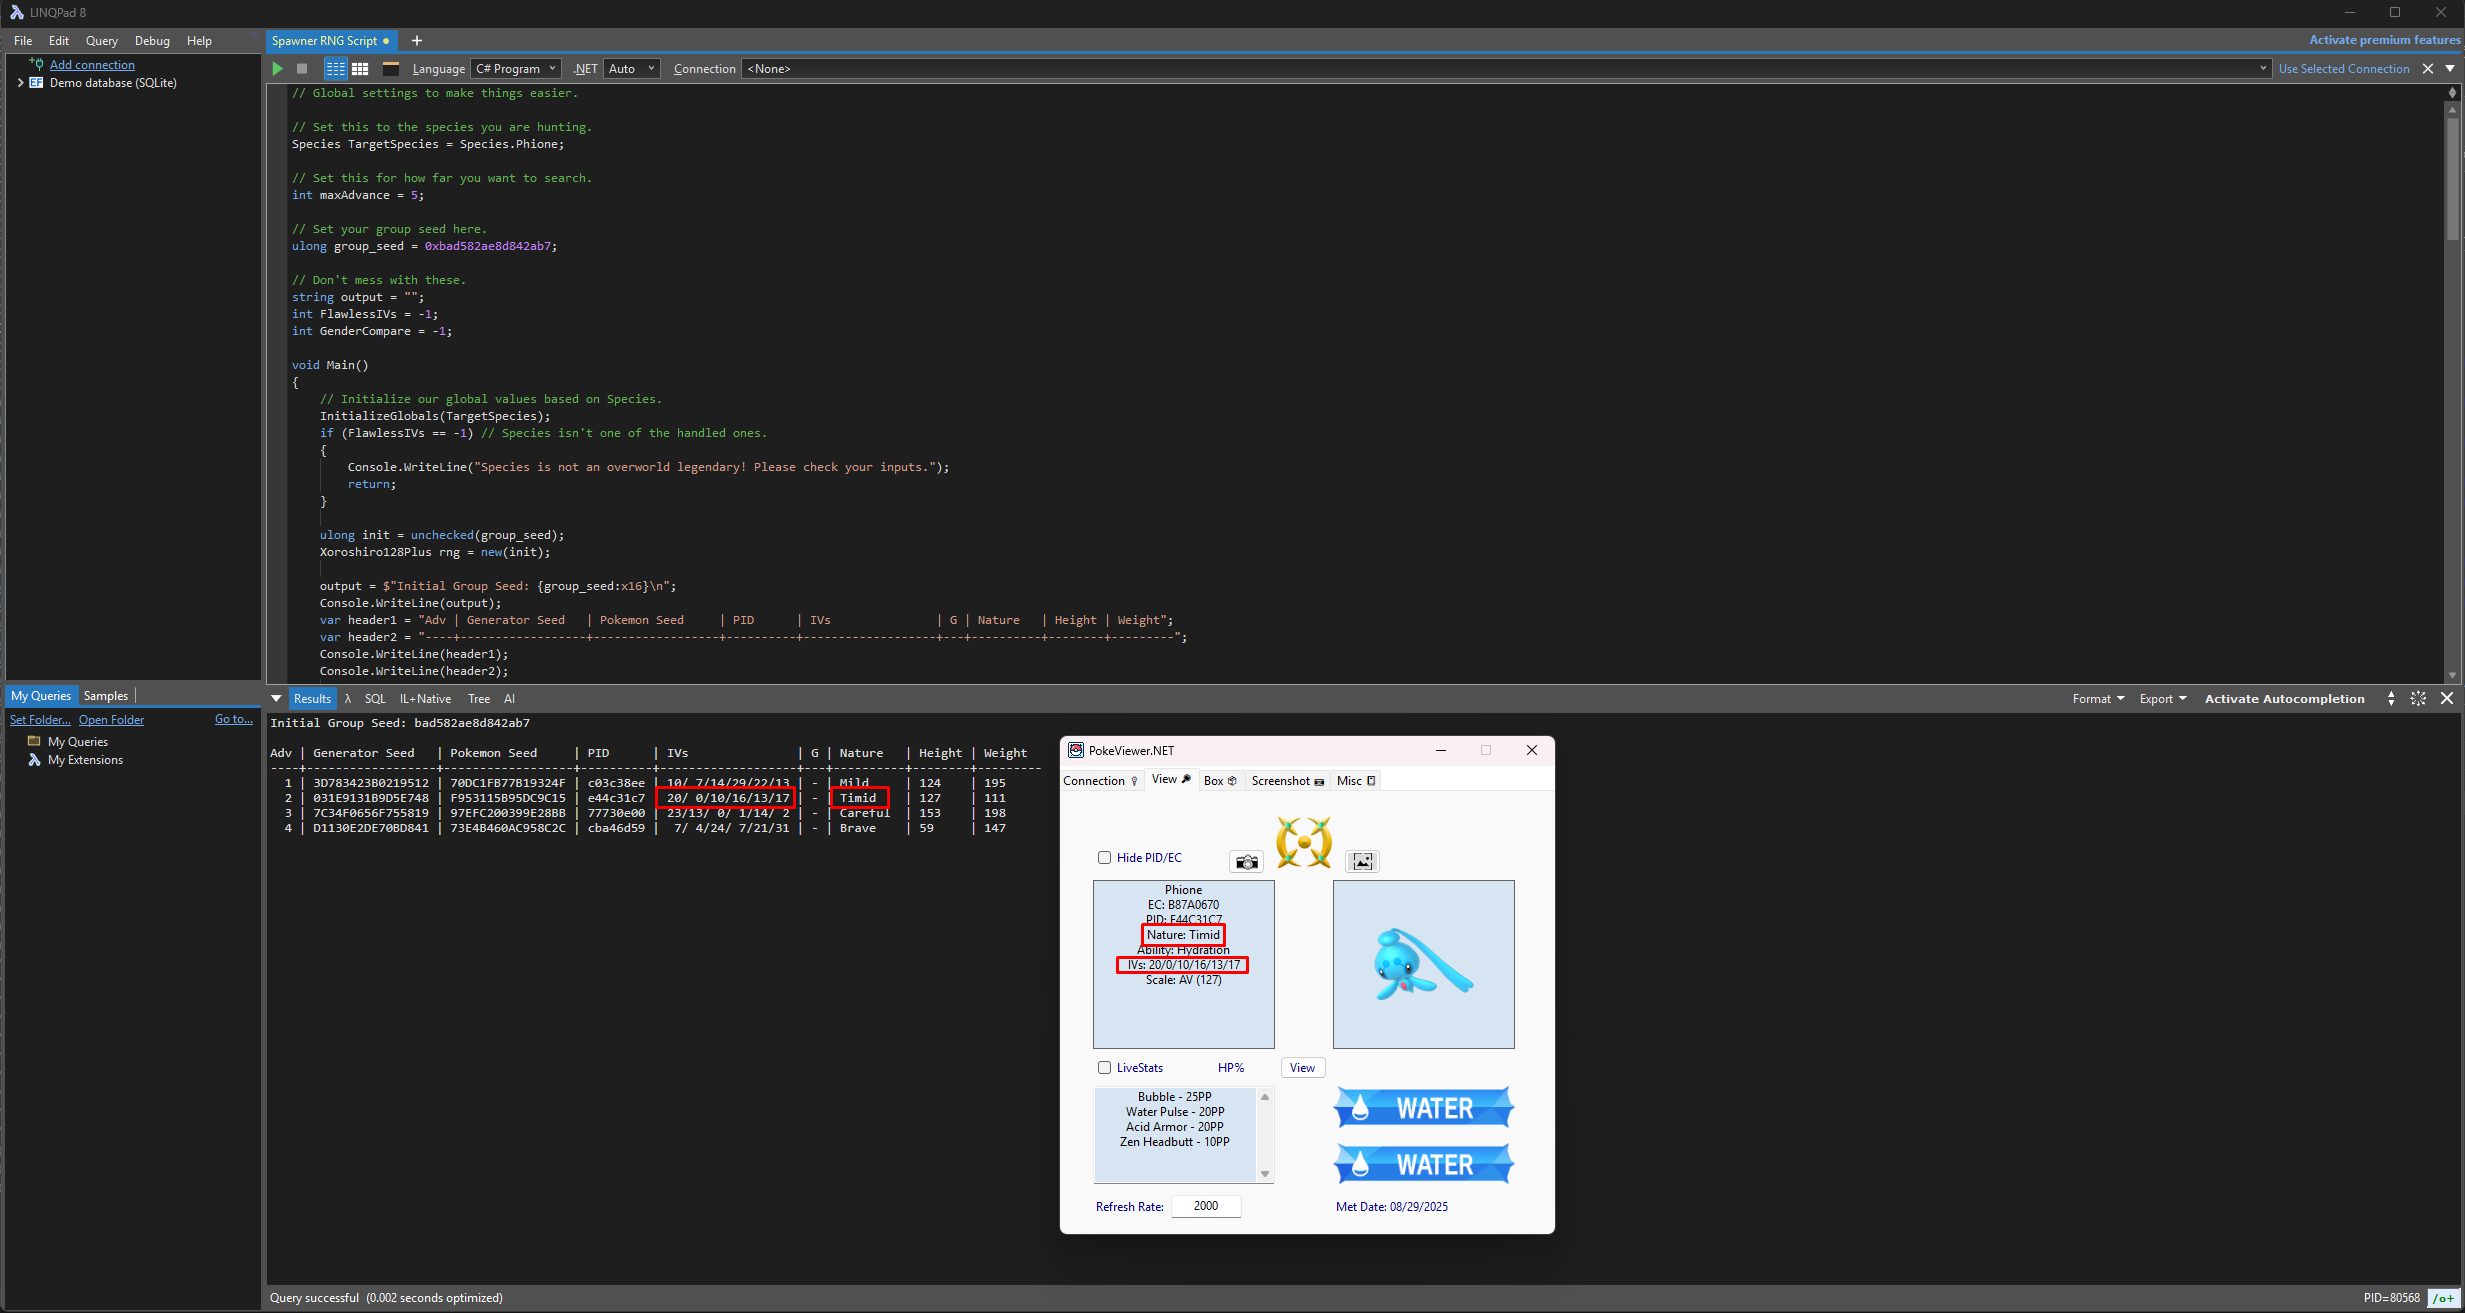2465x1313 pixels.
Task: Click the Refresh Rate input field
Action: [x=1206, y=1206]
